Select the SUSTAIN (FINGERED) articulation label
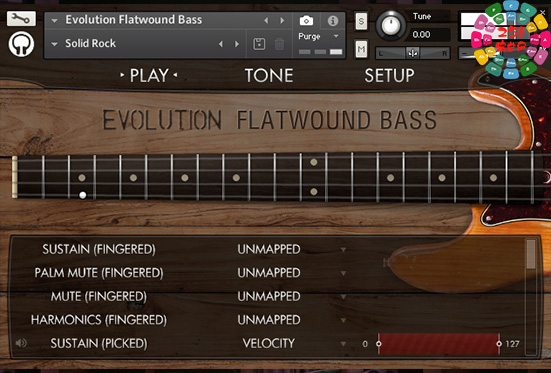Screen dimensions: 551x373 click(99, 249)
